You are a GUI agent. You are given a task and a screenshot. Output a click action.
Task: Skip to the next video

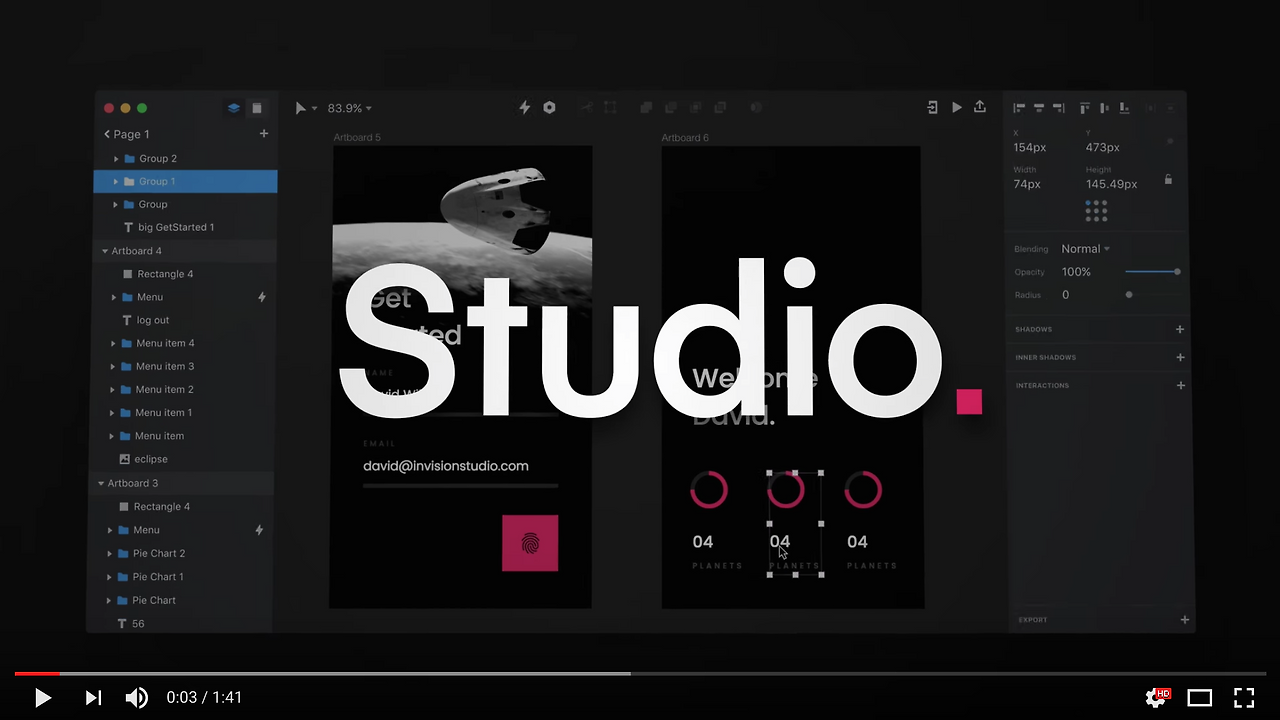point(93,697)
